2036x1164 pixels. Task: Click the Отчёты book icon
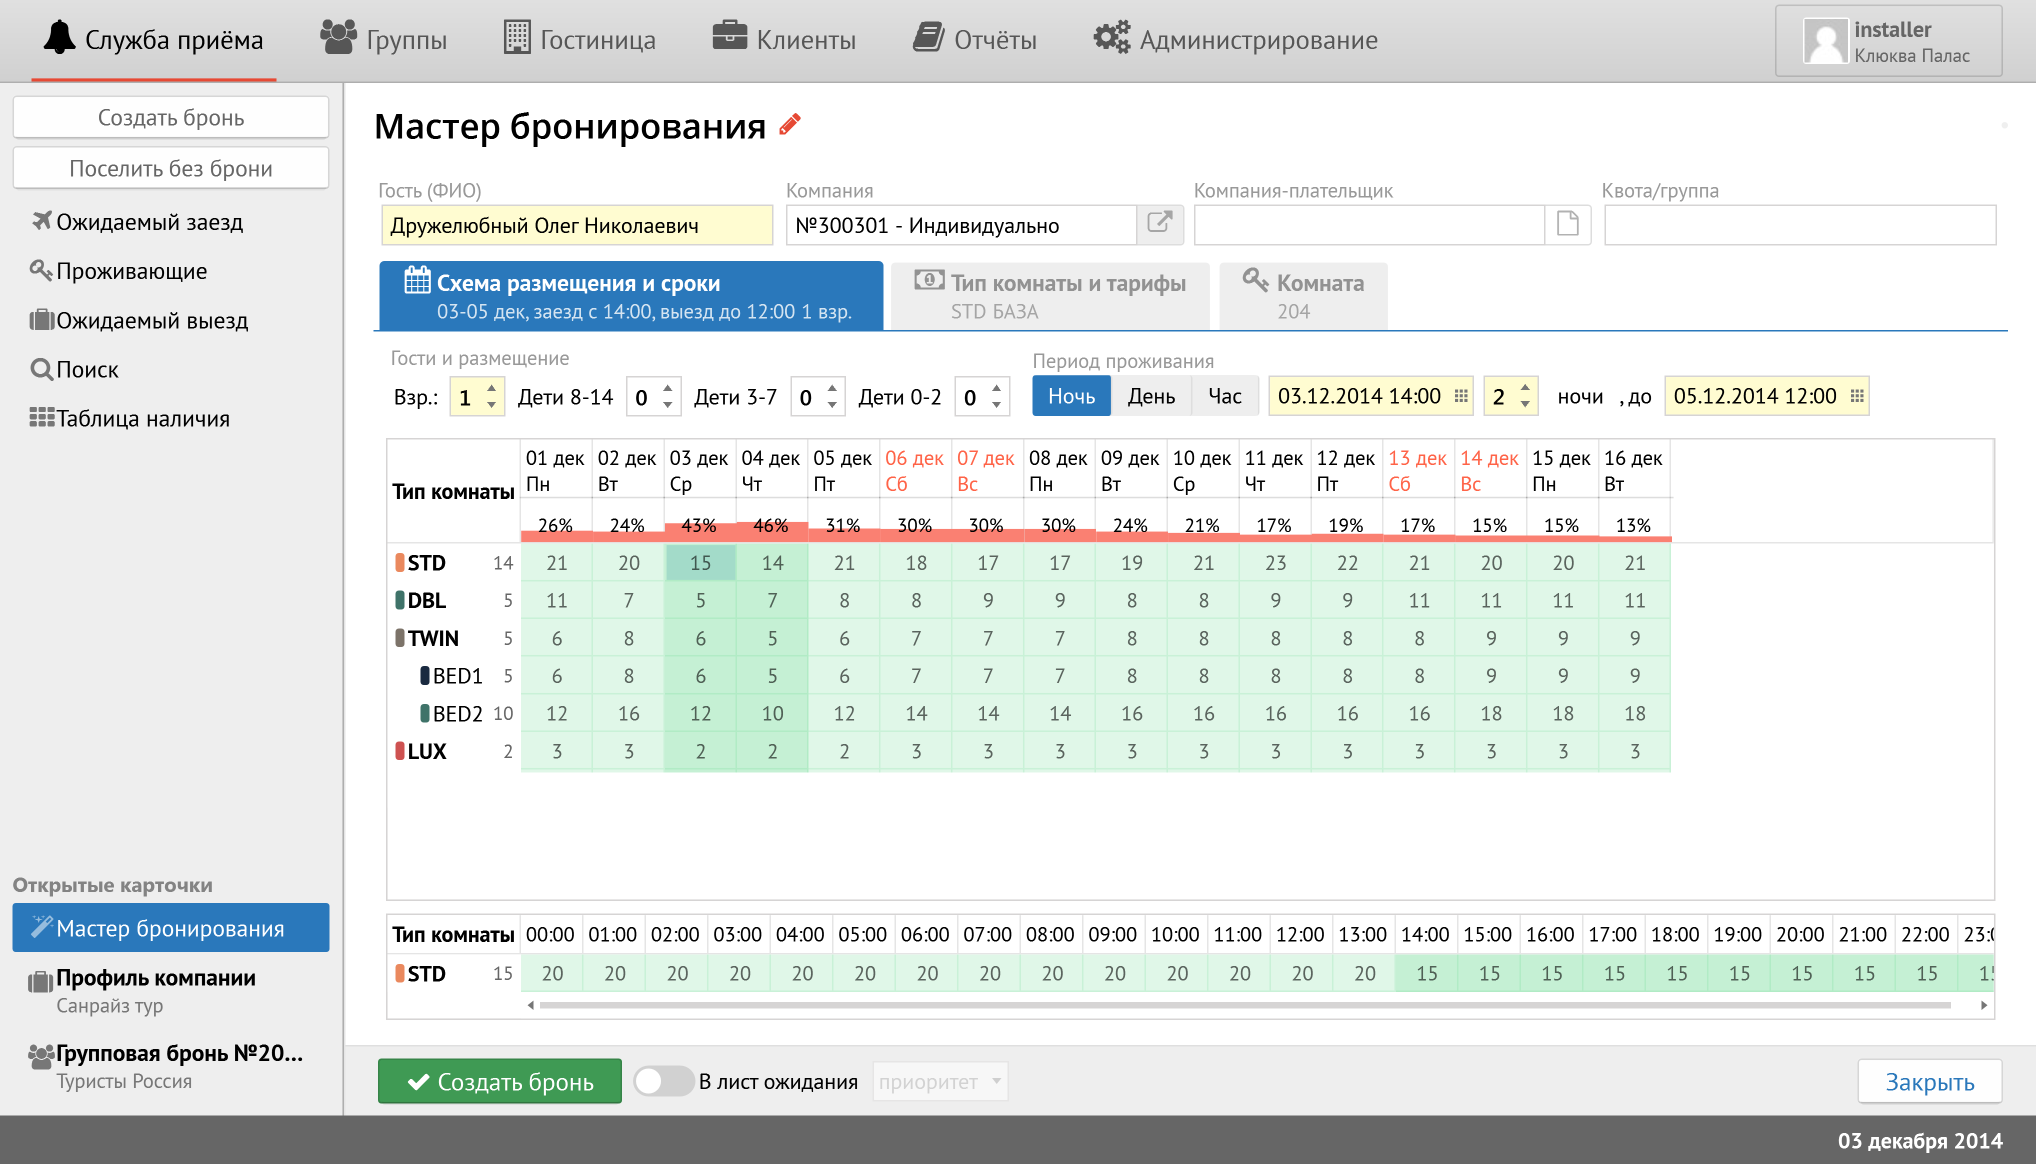[x=928, y=38]
